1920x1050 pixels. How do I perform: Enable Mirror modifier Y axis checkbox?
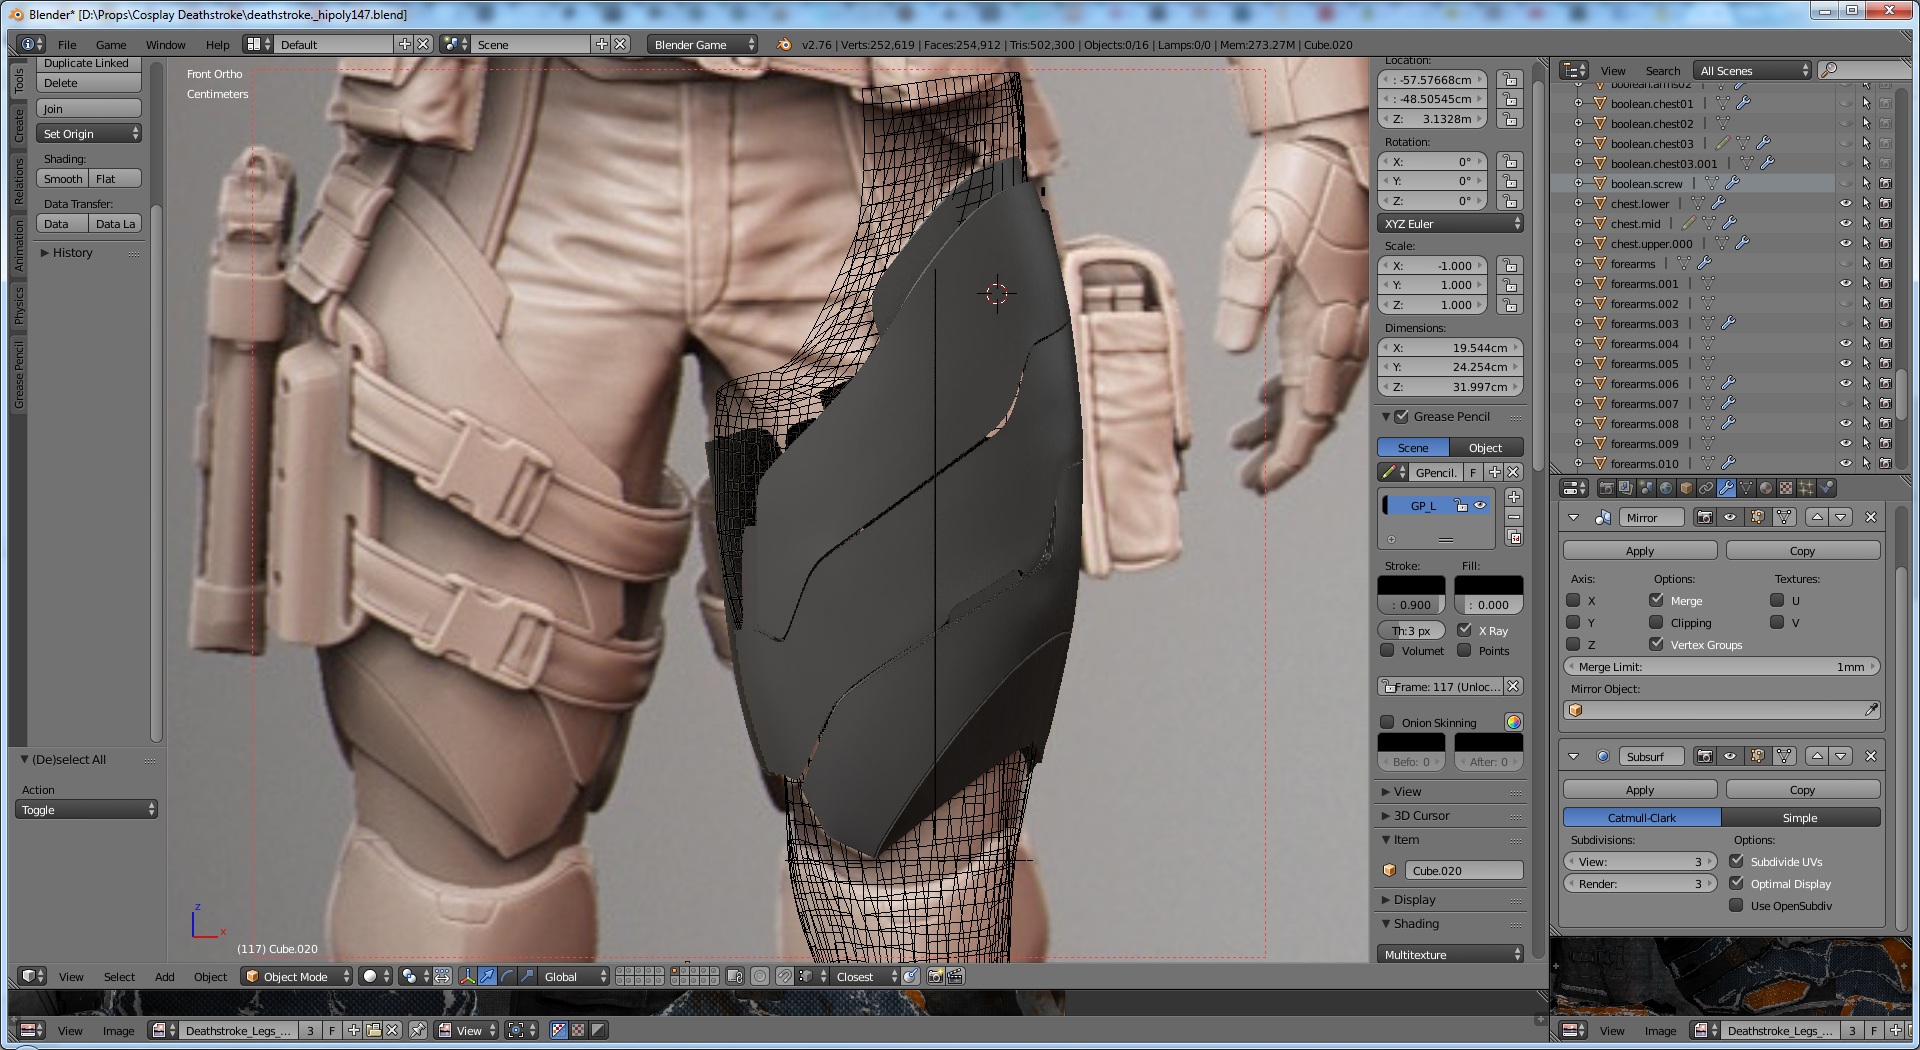[1573, 622]
